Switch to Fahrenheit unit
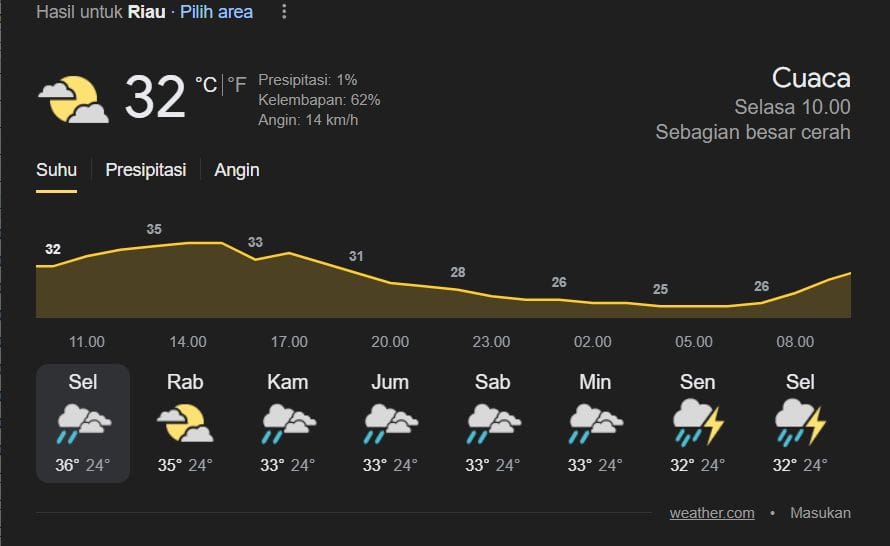 click(236, 85)
